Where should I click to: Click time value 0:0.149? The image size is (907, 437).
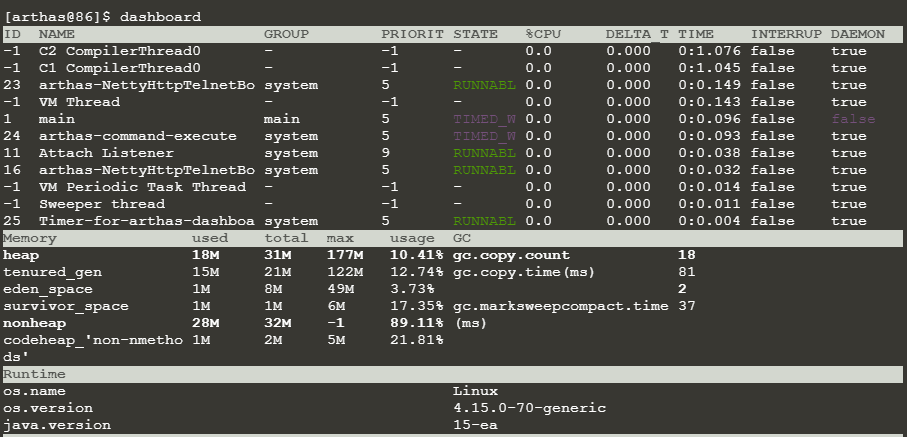709,85
